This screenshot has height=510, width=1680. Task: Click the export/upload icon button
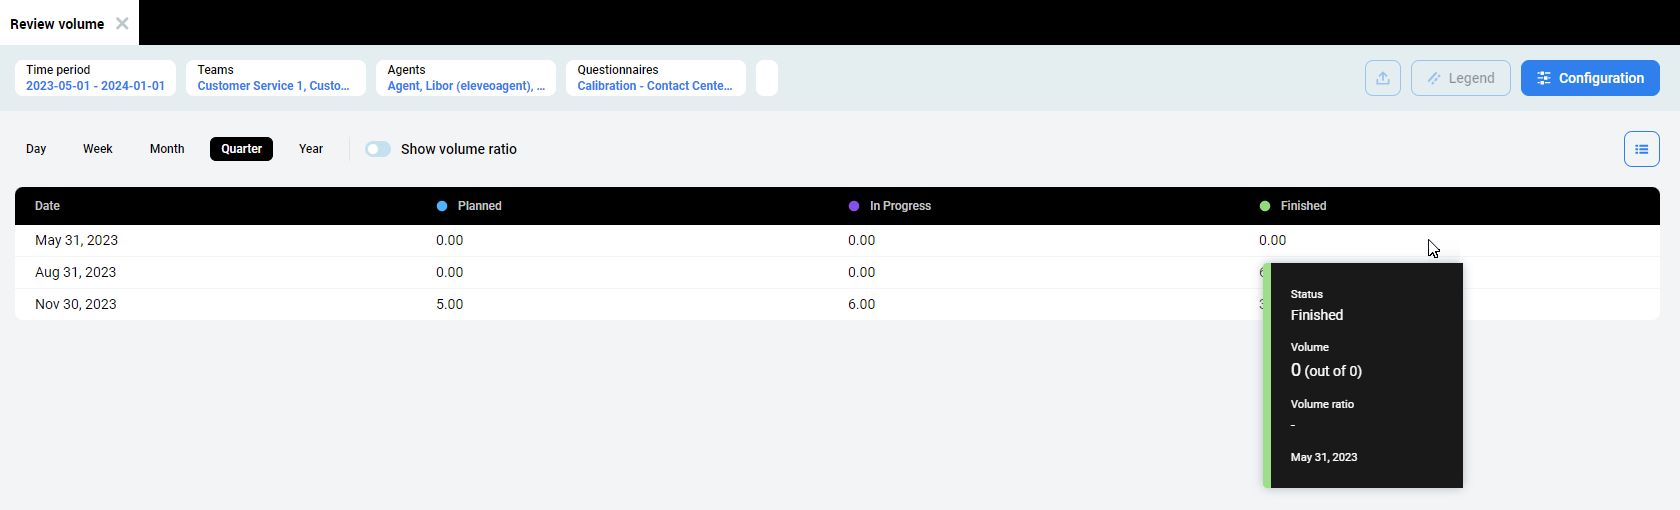1383,78
